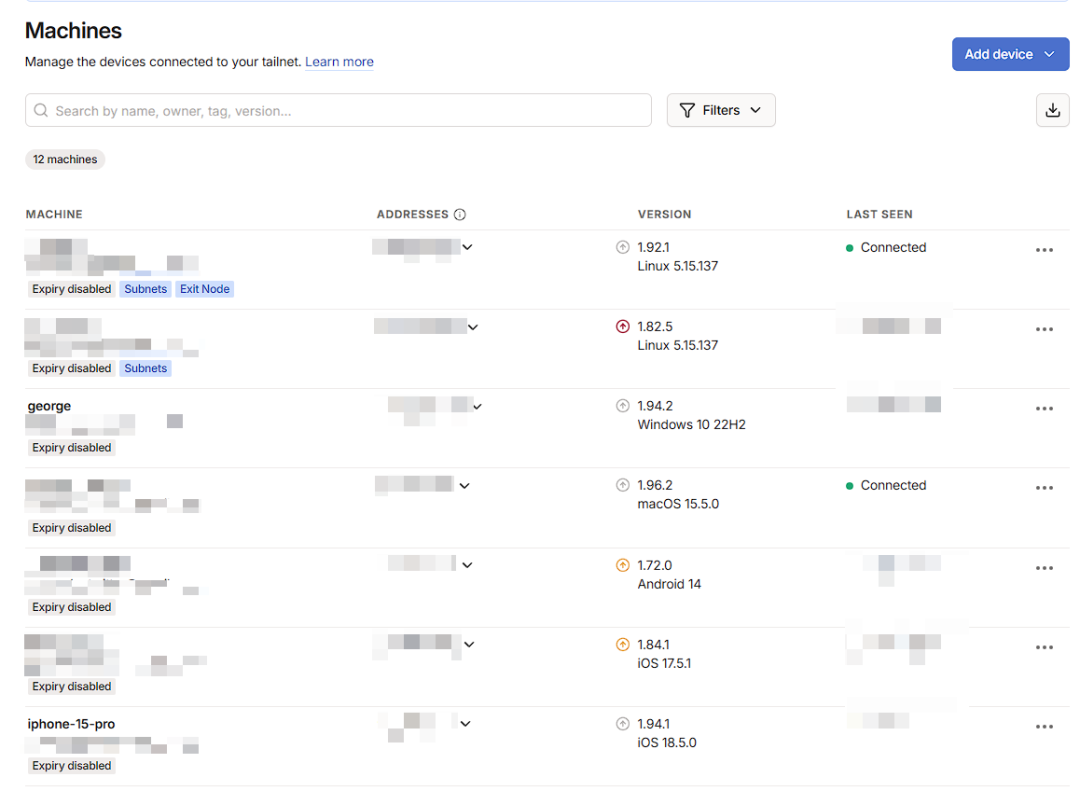Click the Machines page heading
Screen dimensions: 1080x791
click(73, 30)
